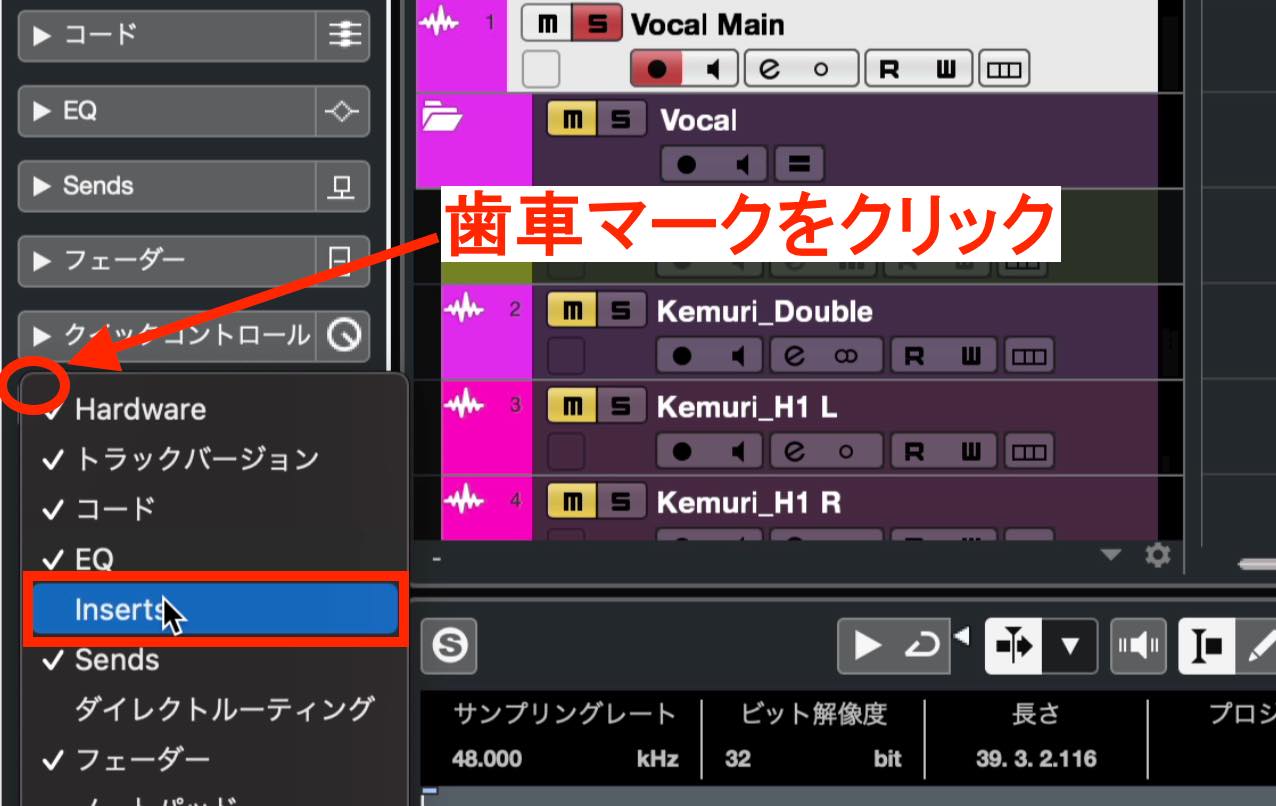The width and height of the screenshot is (1276, 806).
Task: Show lanes on Vocal Main track
Action: 1004,70
